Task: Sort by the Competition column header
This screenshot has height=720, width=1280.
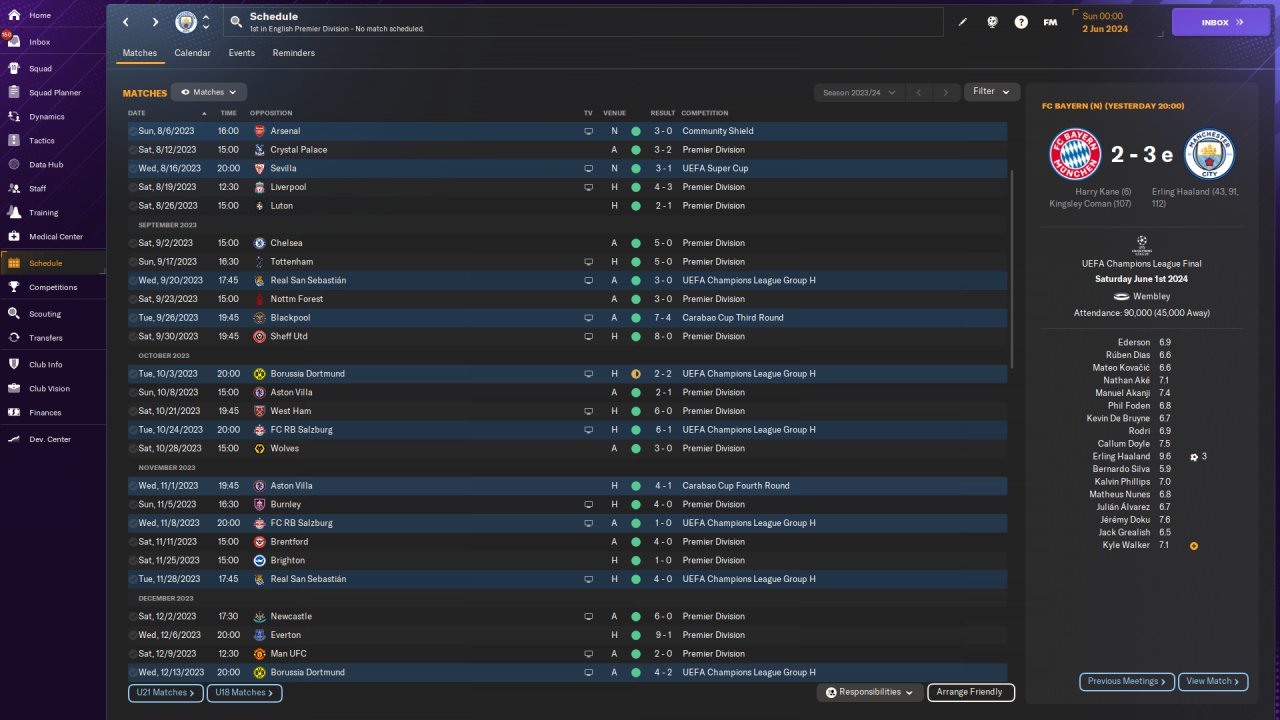Action: click(705, 113)
